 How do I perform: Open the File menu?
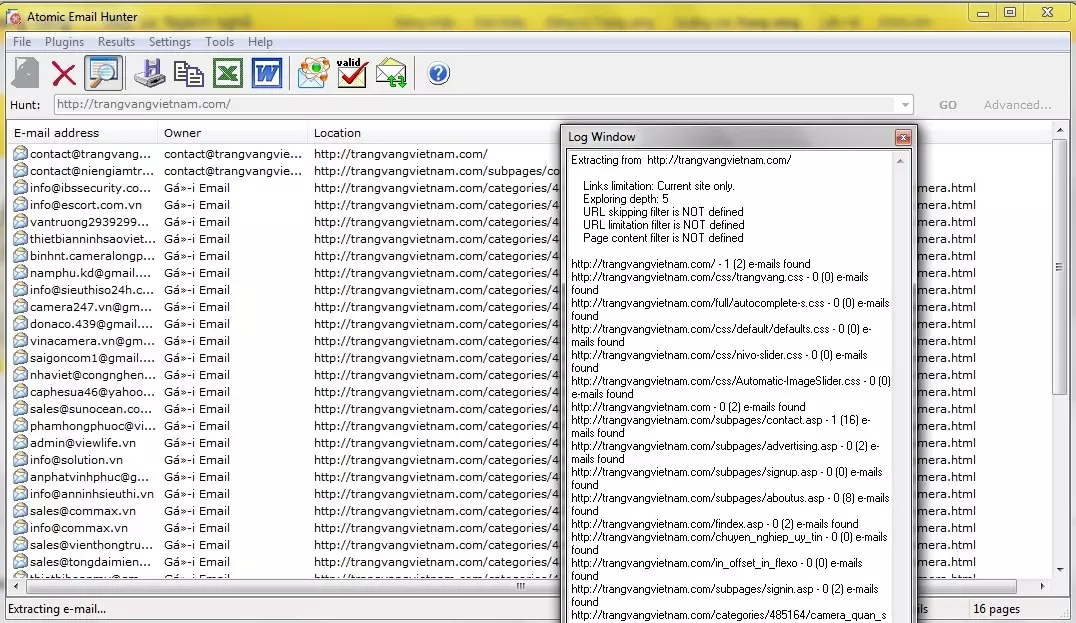22,42
